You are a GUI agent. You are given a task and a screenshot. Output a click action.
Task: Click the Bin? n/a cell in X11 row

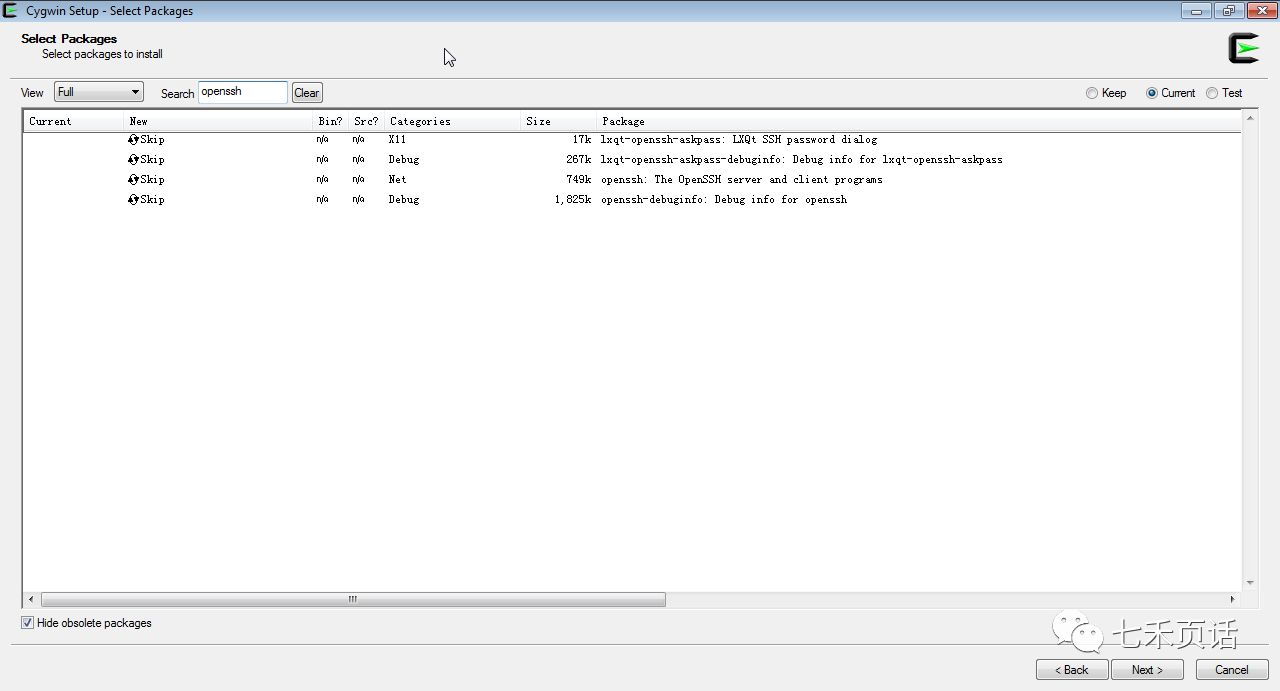click(x=322, y=140)
